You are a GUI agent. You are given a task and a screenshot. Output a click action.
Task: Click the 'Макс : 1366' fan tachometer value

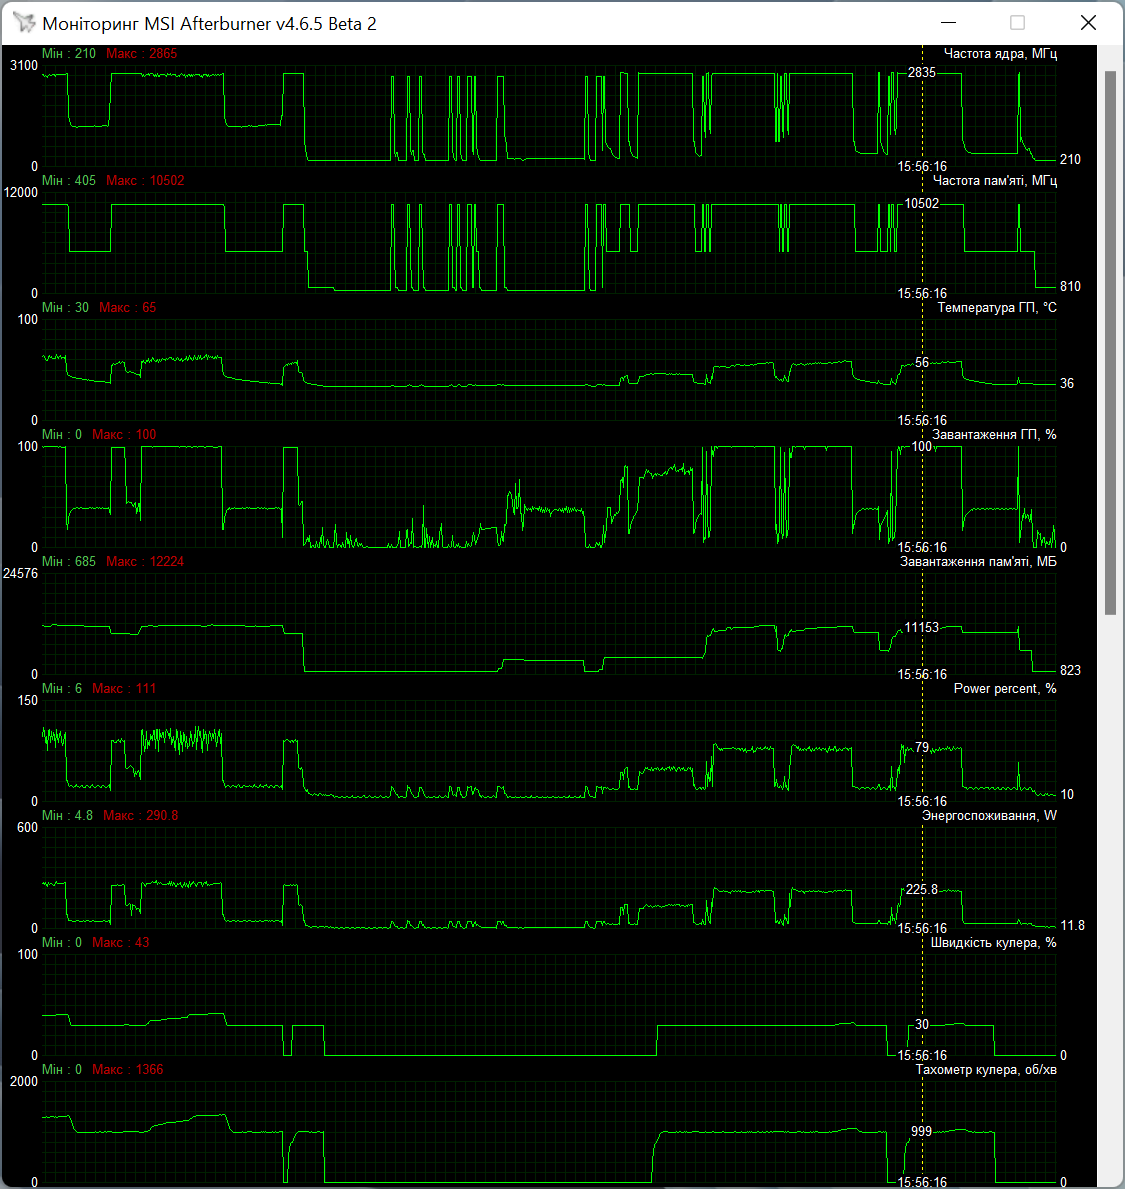pos(127,1070)
